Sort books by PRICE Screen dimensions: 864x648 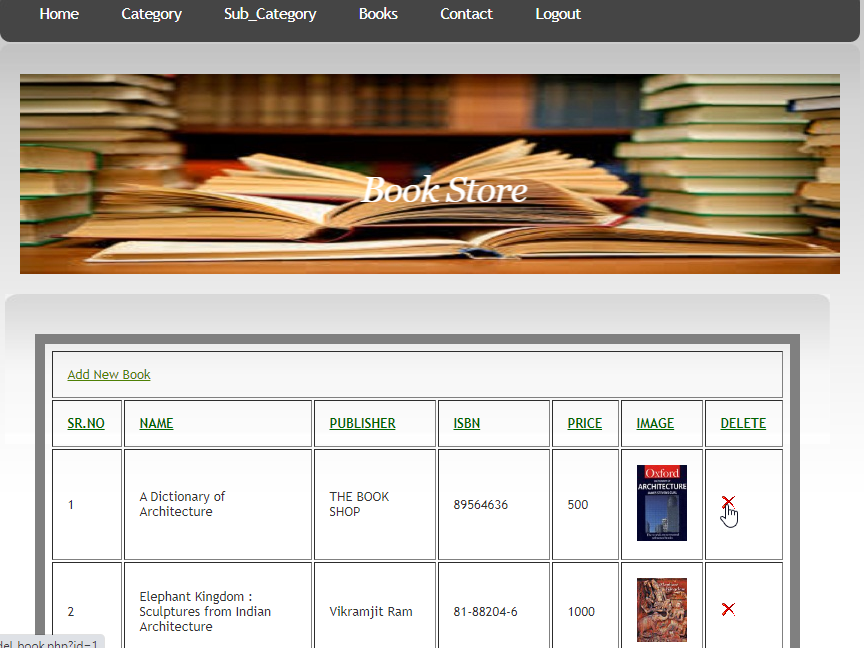(585, 423)
